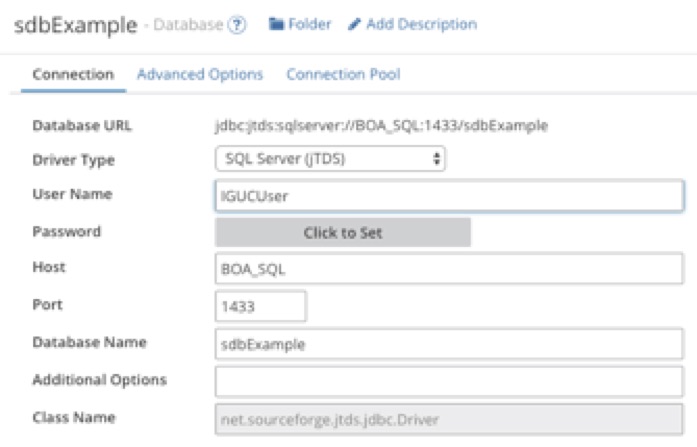The height and width of the screenshot is (447, 697).
Task: Click the pencil Add Description icon
Action: pyautogui.click(x=354, y=24)
